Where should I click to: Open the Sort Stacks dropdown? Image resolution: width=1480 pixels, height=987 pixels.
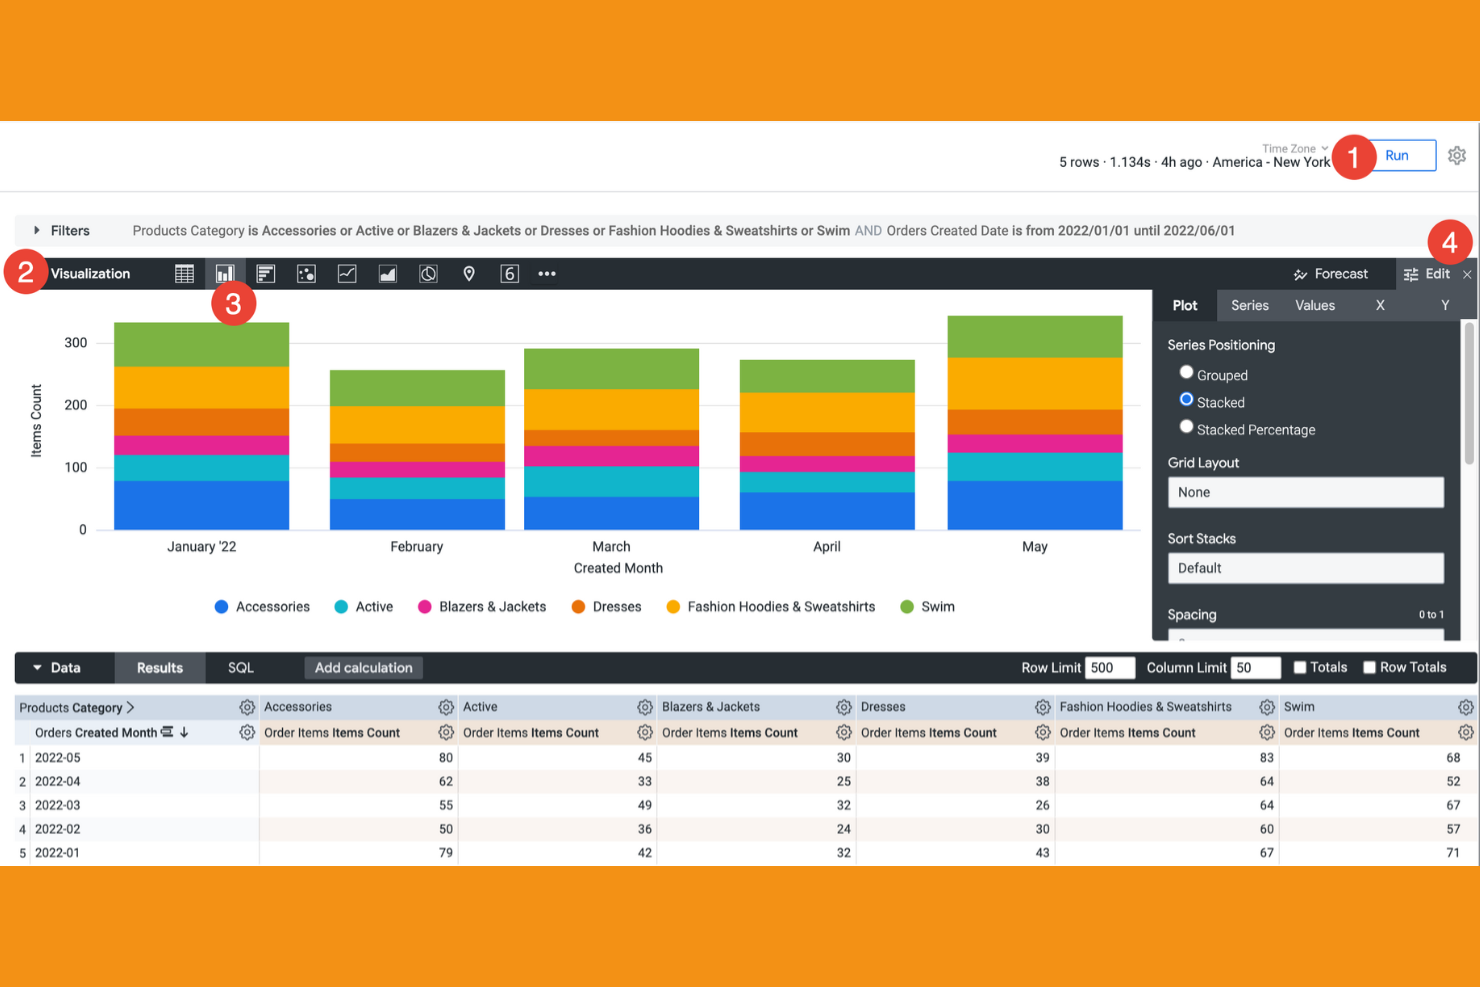click(x=1305, y=568)
